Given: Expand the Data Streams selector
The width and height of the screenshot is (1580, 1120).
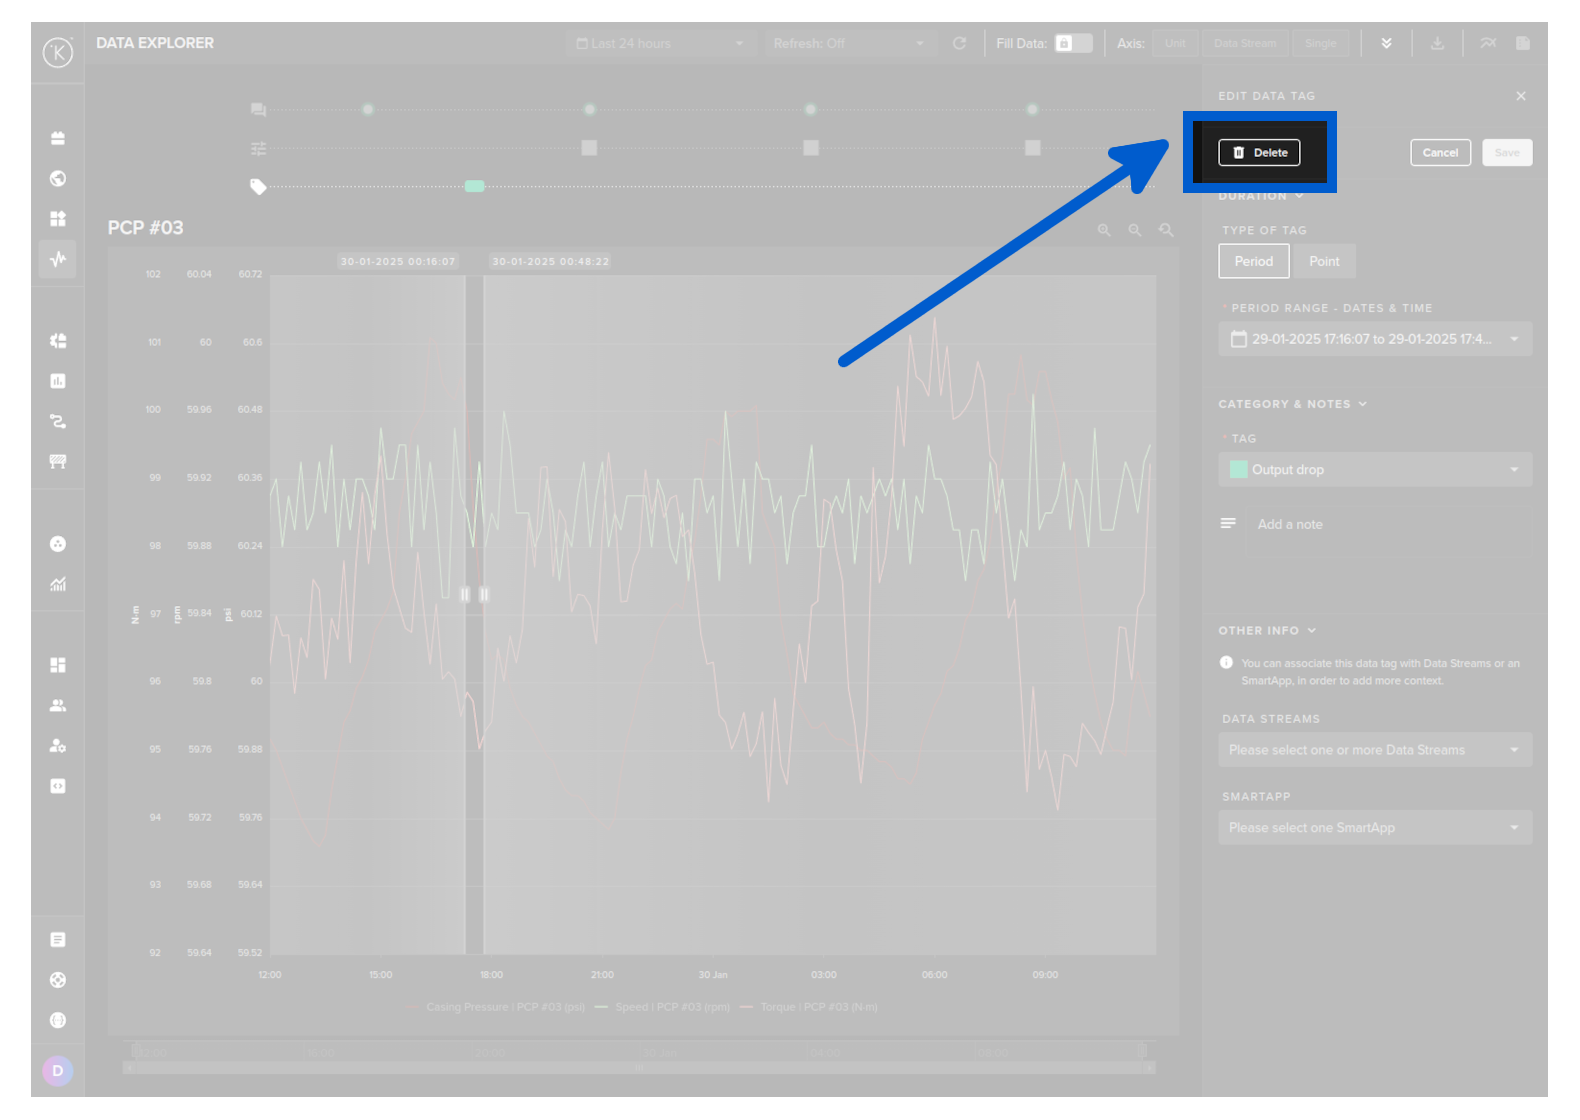Looking at the screenshot, I should (x=1374, y=750).
